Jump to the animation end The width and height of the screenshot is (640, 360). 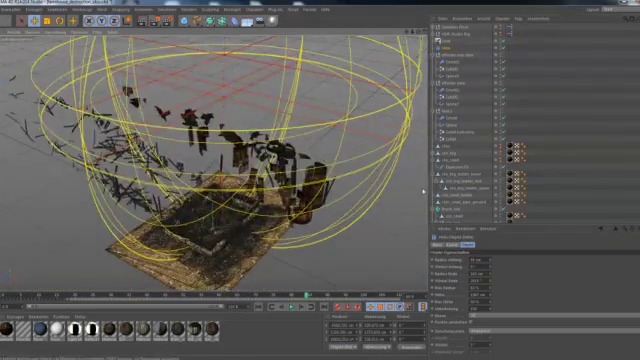pos(324,307)
